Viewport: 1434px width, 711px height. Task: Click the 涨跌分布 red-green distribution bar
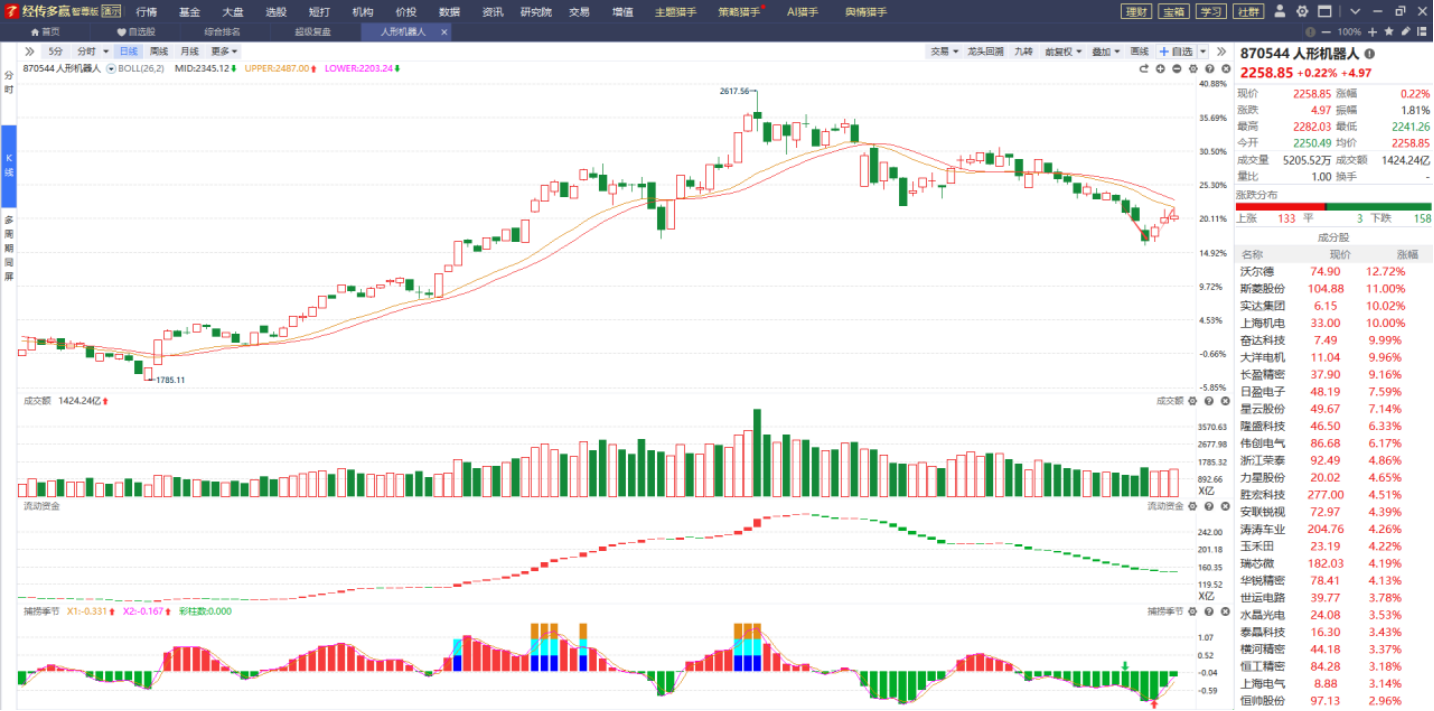pyautogui.click(x=1334, y=206)
